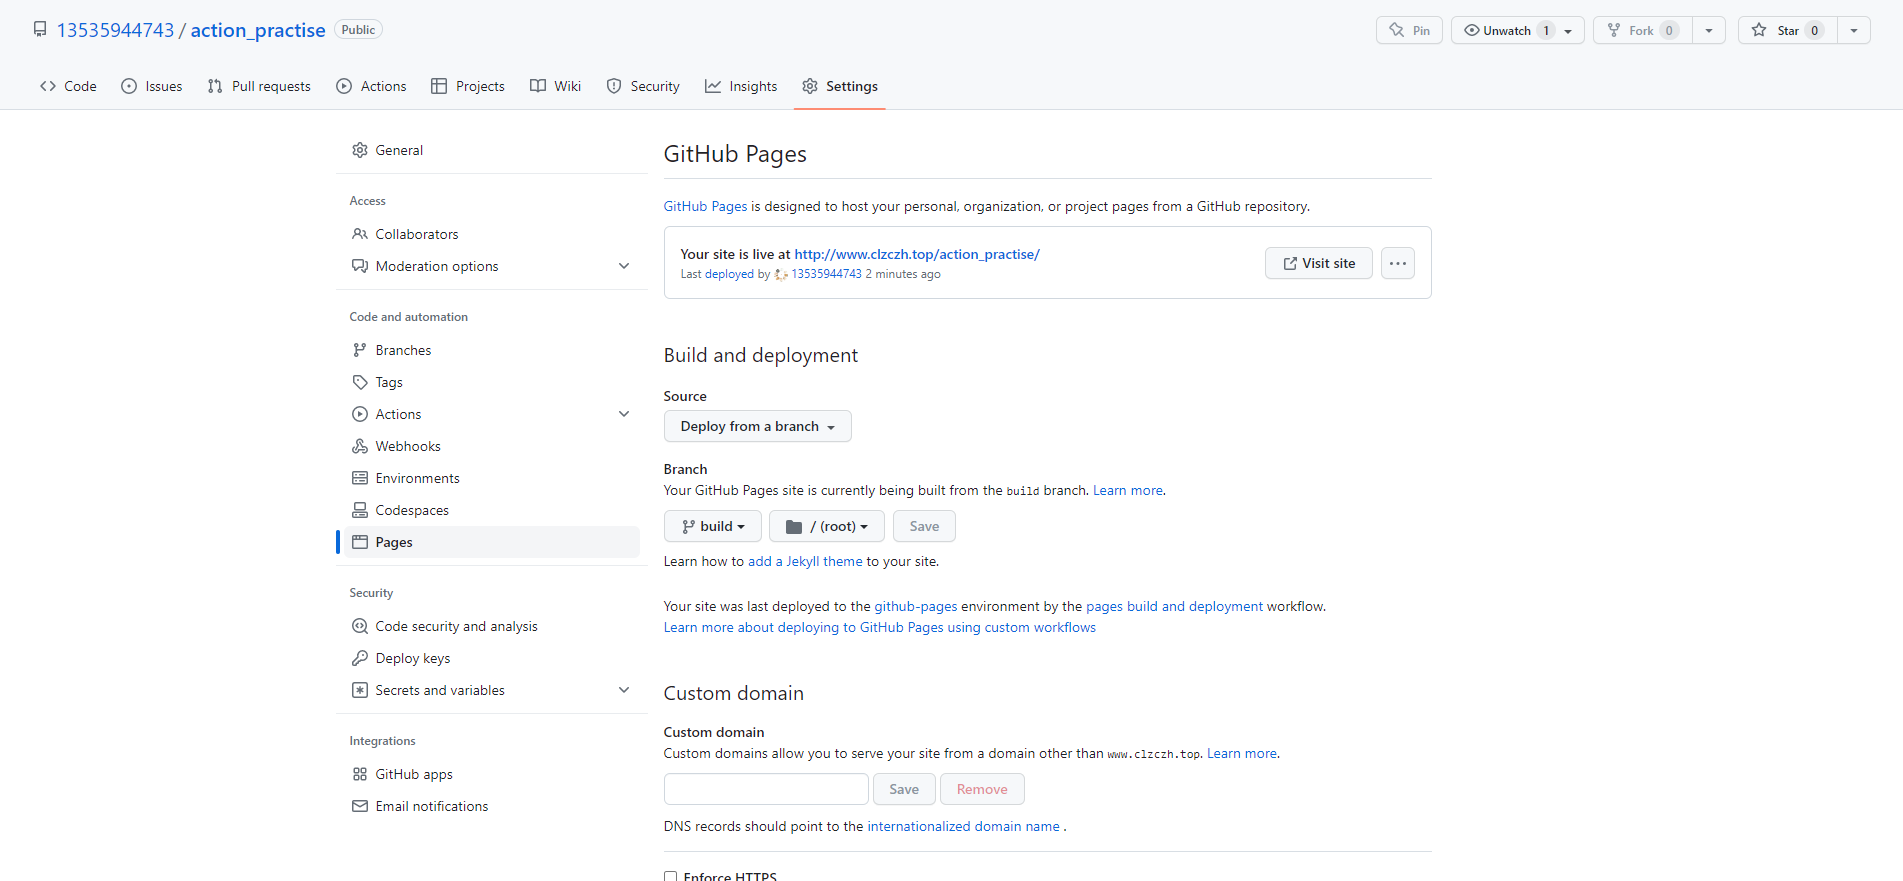Image resolution: width=1903 pixels, height=881 pixels.
Task: Click the Wiki book icon
Action: [538, 86]
